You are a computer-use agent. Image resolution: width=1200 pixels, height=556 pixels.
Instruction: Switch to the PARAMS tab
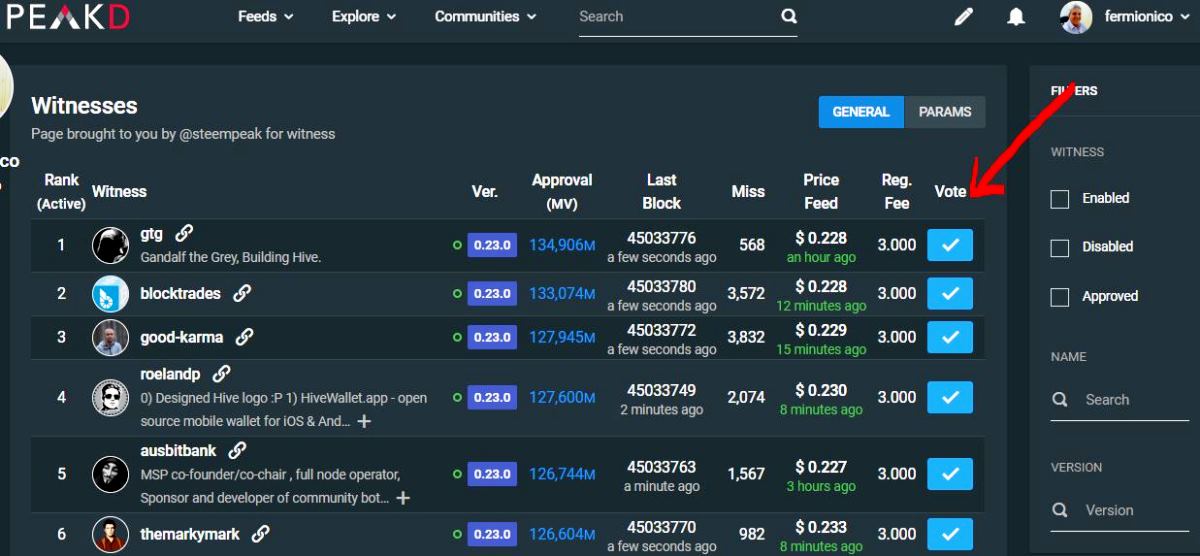[945, 112]
